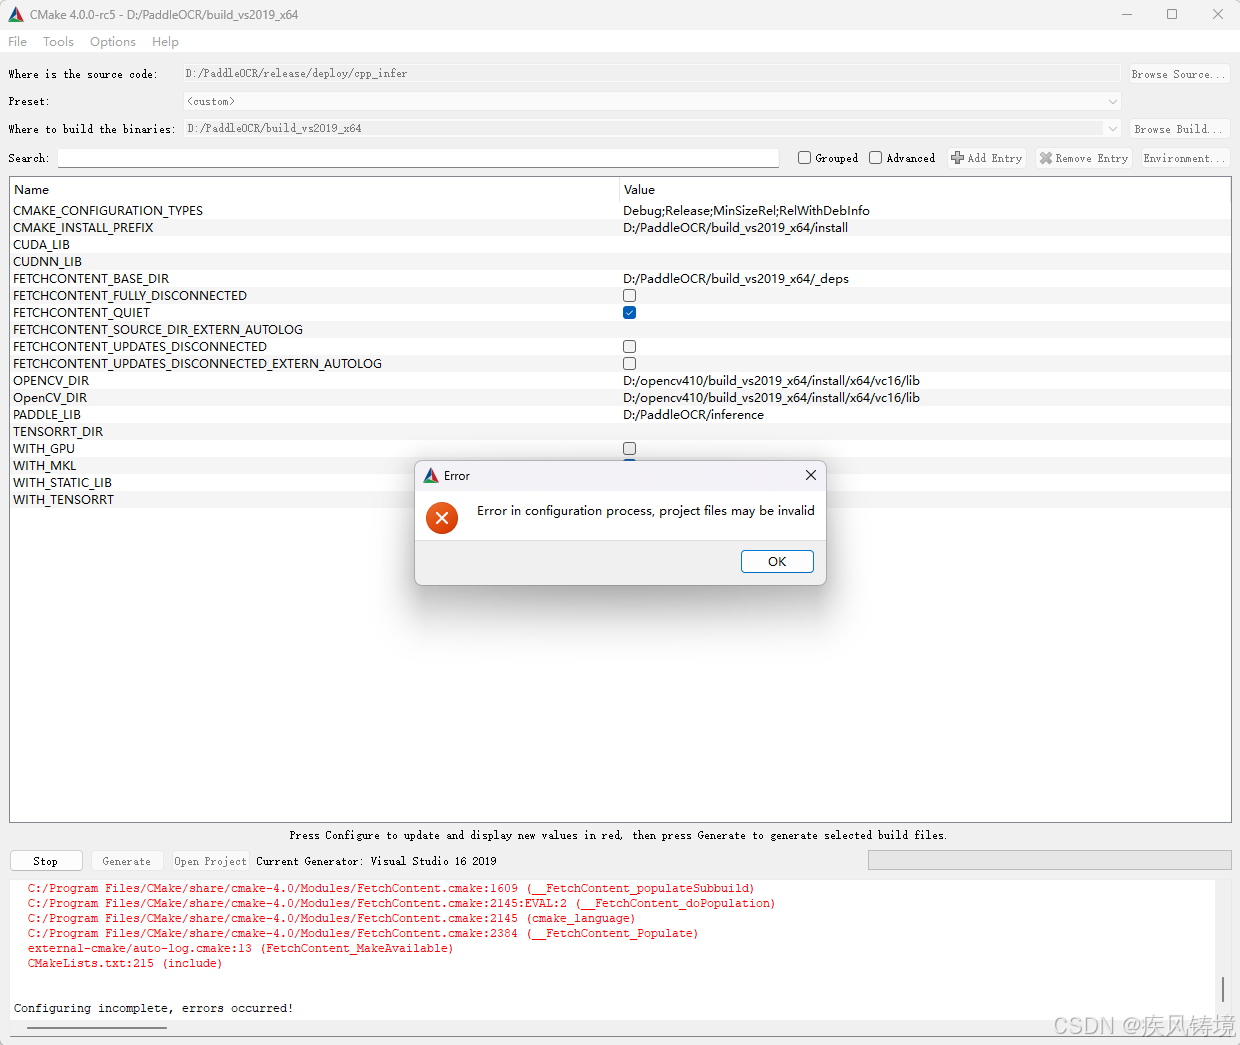
Task: Click the plus icon of Add Entry
Action: (957, 158)
